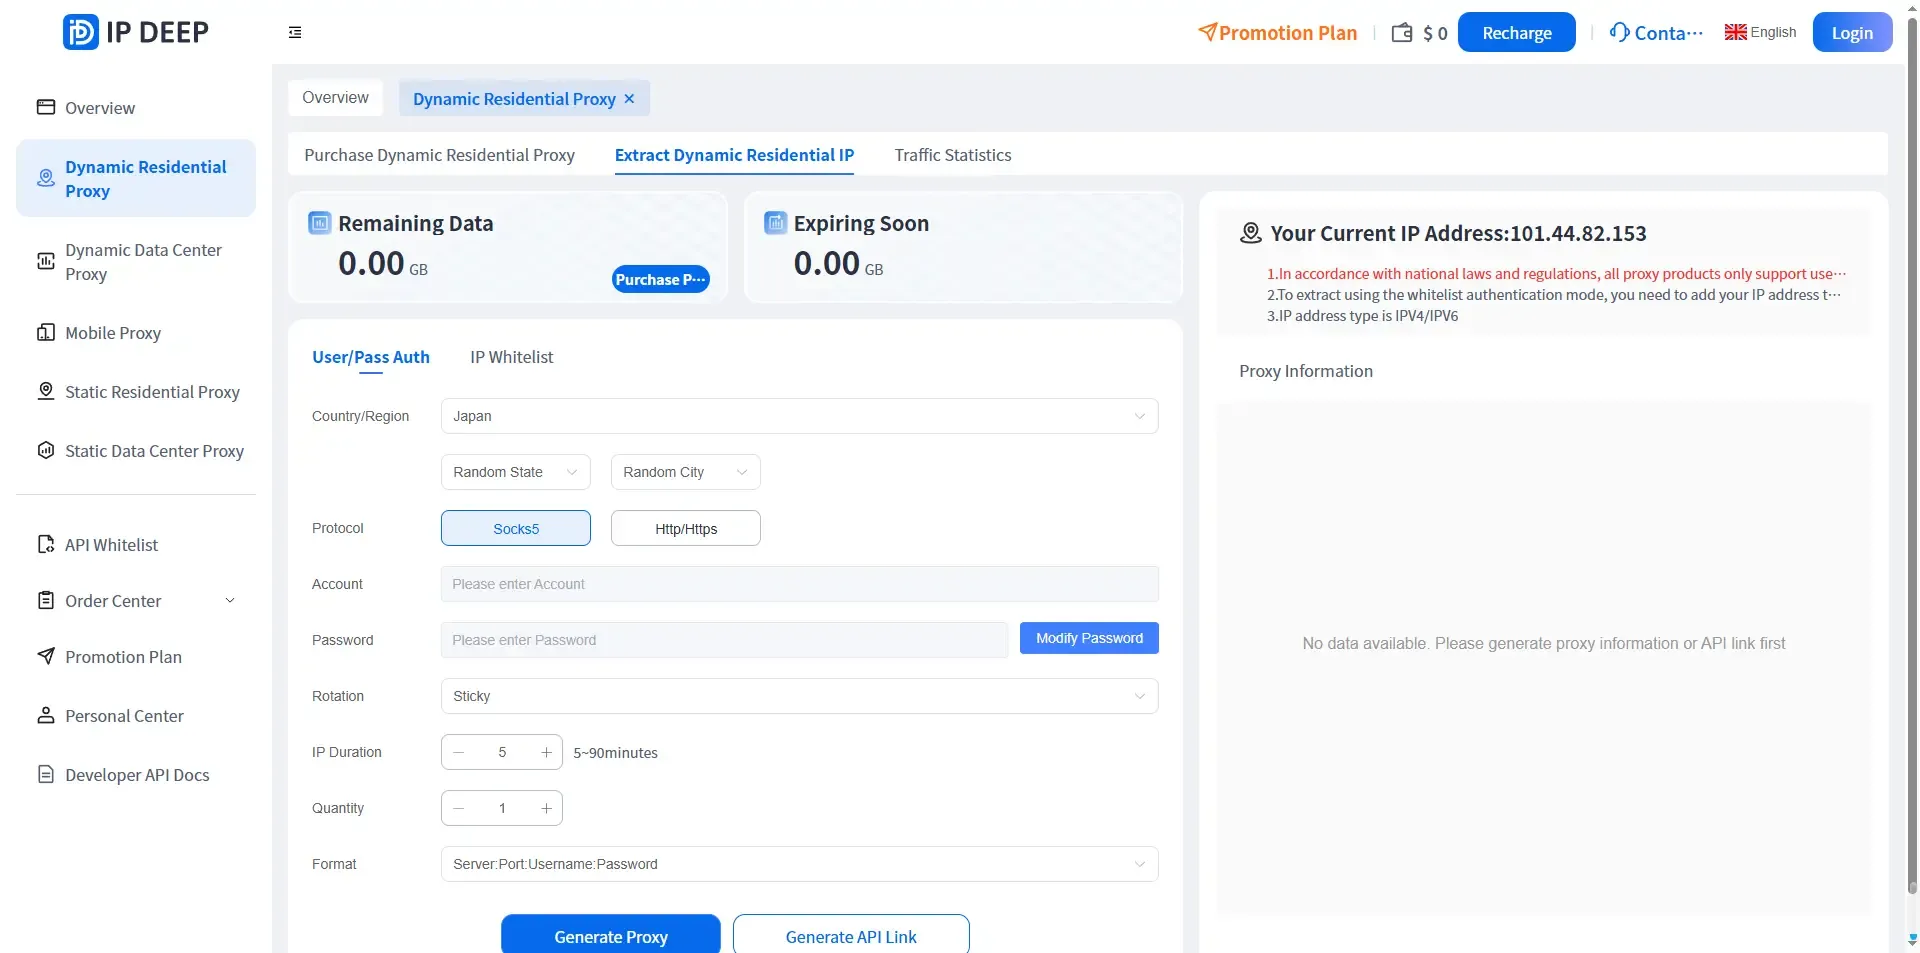
Task: Open Developer API Docs in sidebar
Action: coord(136,774)
